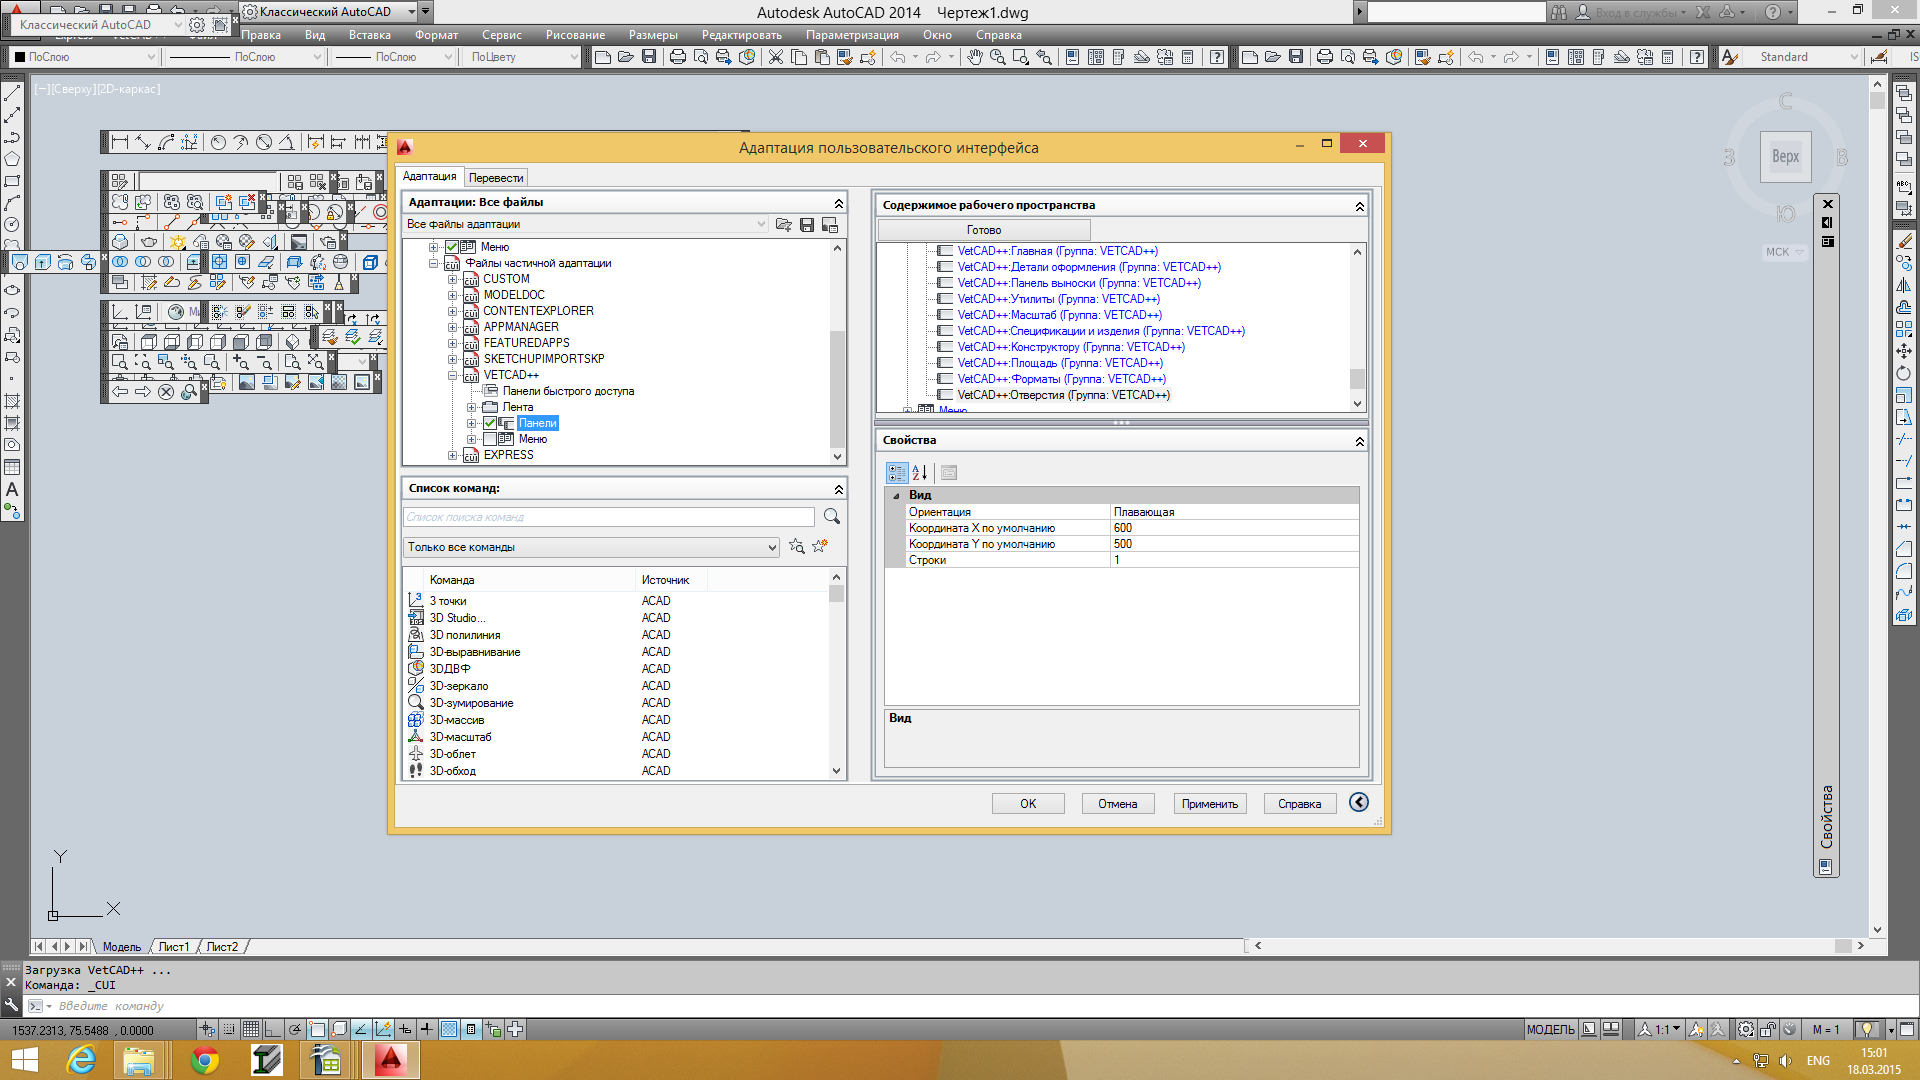Click the Copy icon next to the scissors

pyautogui.click(x=798, y=57)
